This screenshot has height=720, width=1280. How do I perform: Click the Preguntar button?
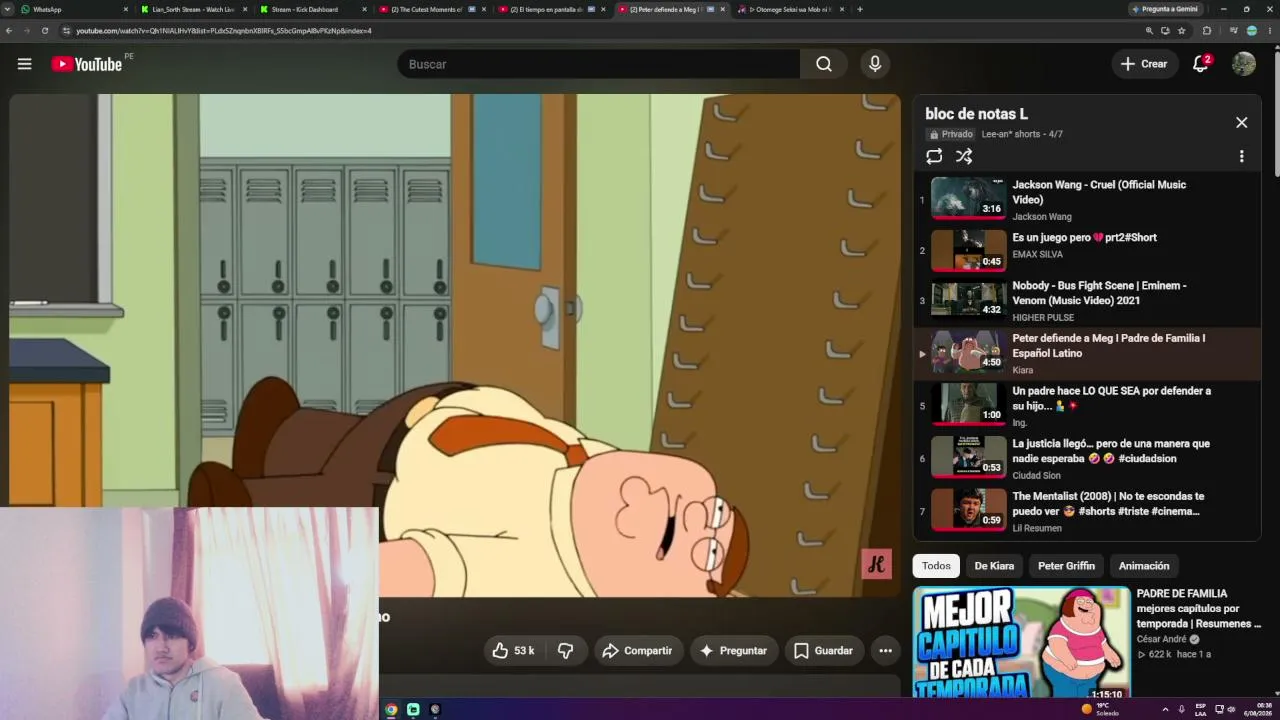point(733,651)
